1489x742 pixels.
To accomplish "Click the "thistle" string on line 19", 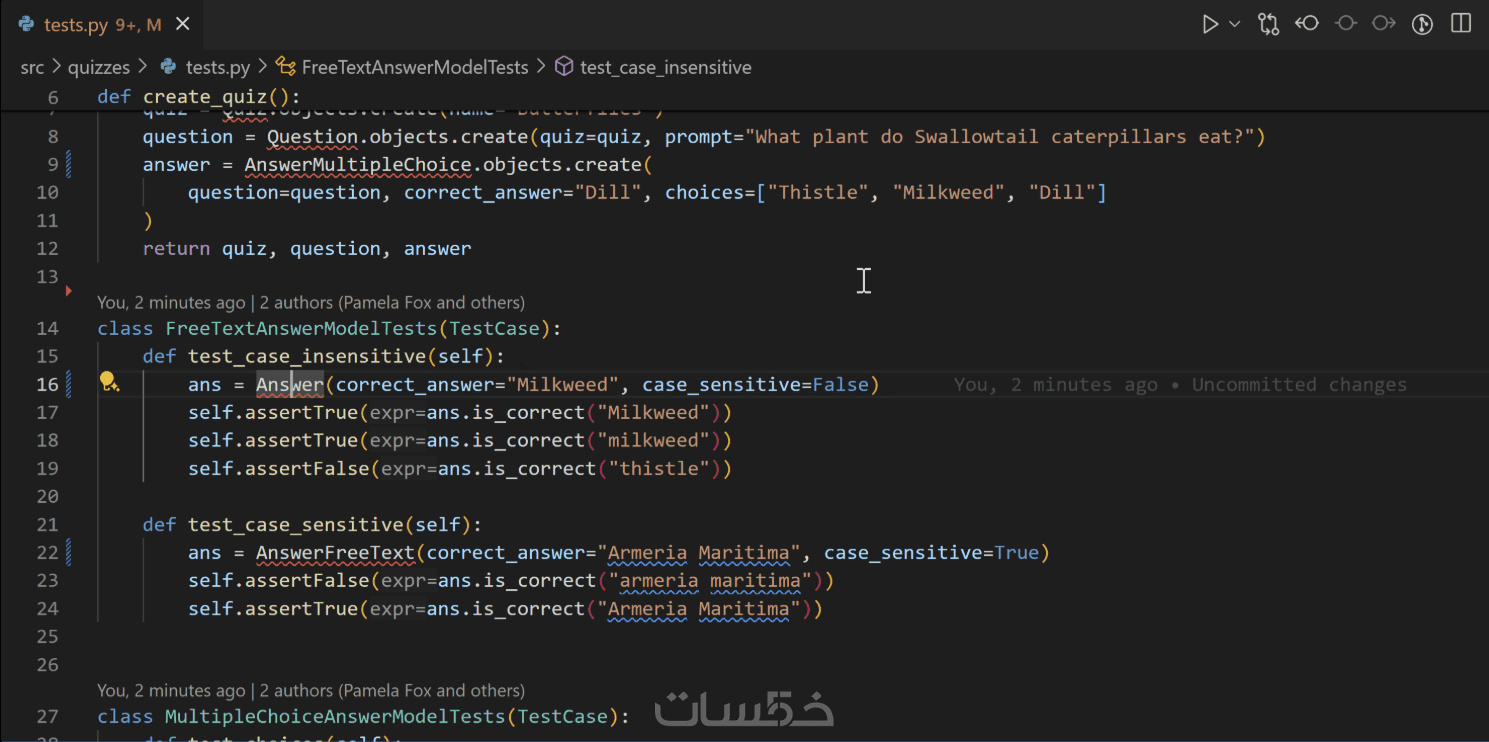I will point(659,468).
